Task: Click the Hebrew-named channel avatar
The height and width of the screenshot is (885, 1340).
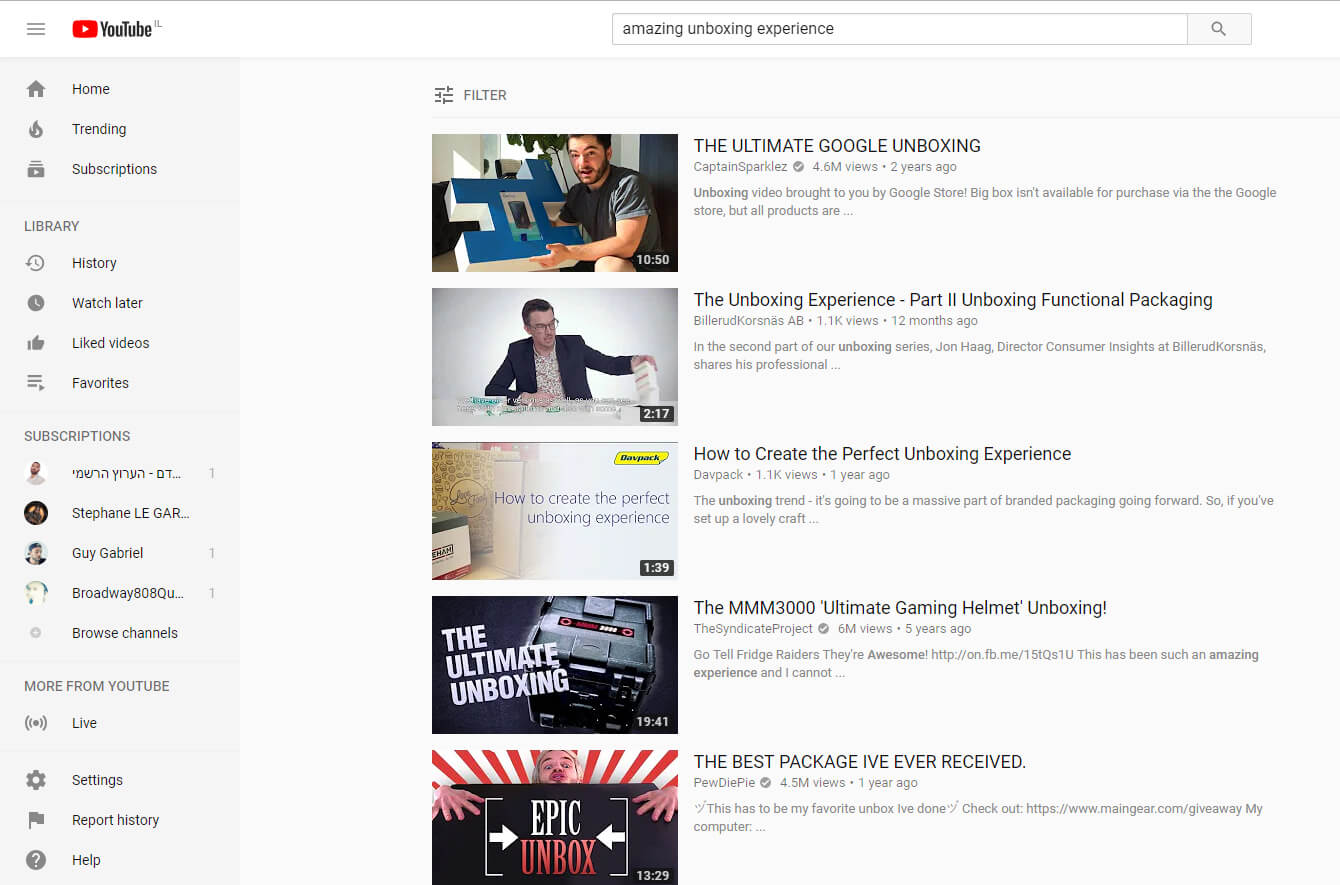Action: [36, 473]
